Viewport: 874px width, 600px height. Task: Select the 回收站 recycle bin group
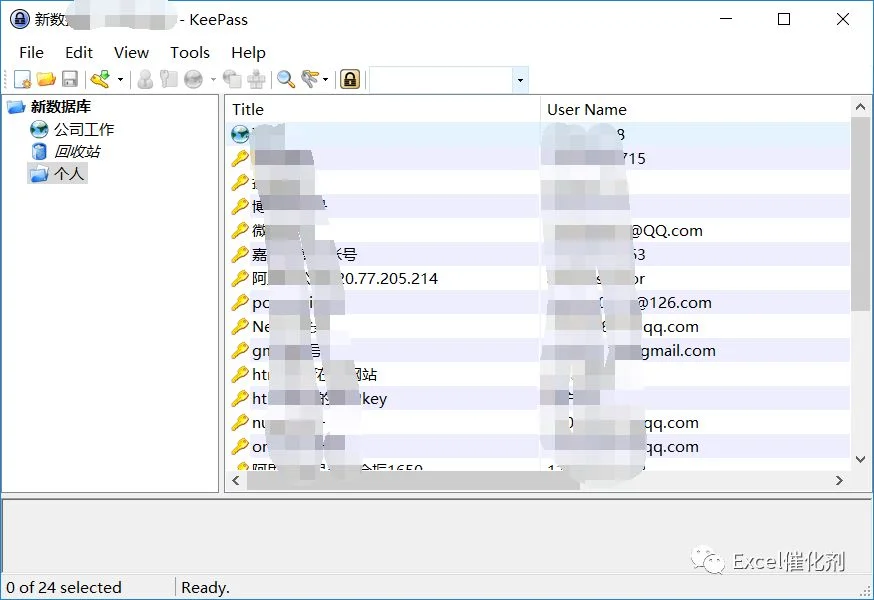pyautogui.click(x=77, y=151)
